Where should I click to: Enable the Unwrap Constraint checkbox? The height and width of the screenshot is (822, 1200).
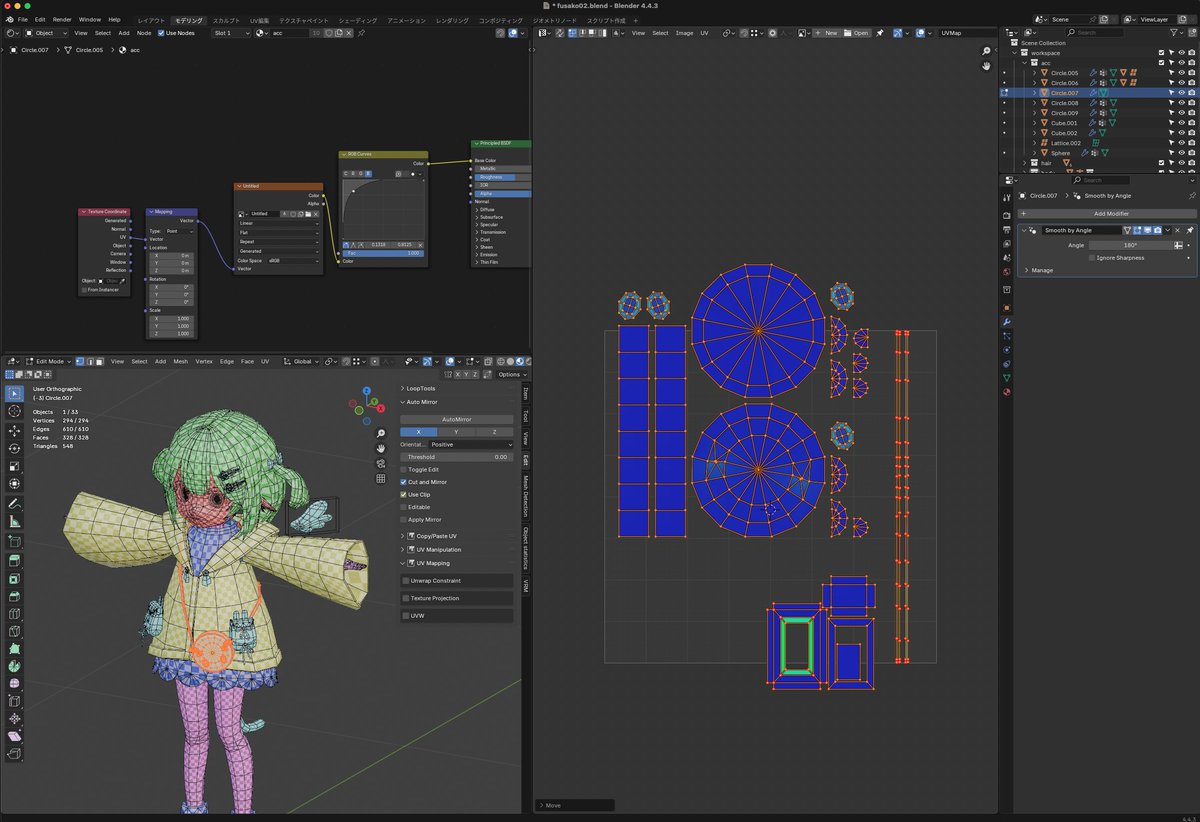pos(406,580)
